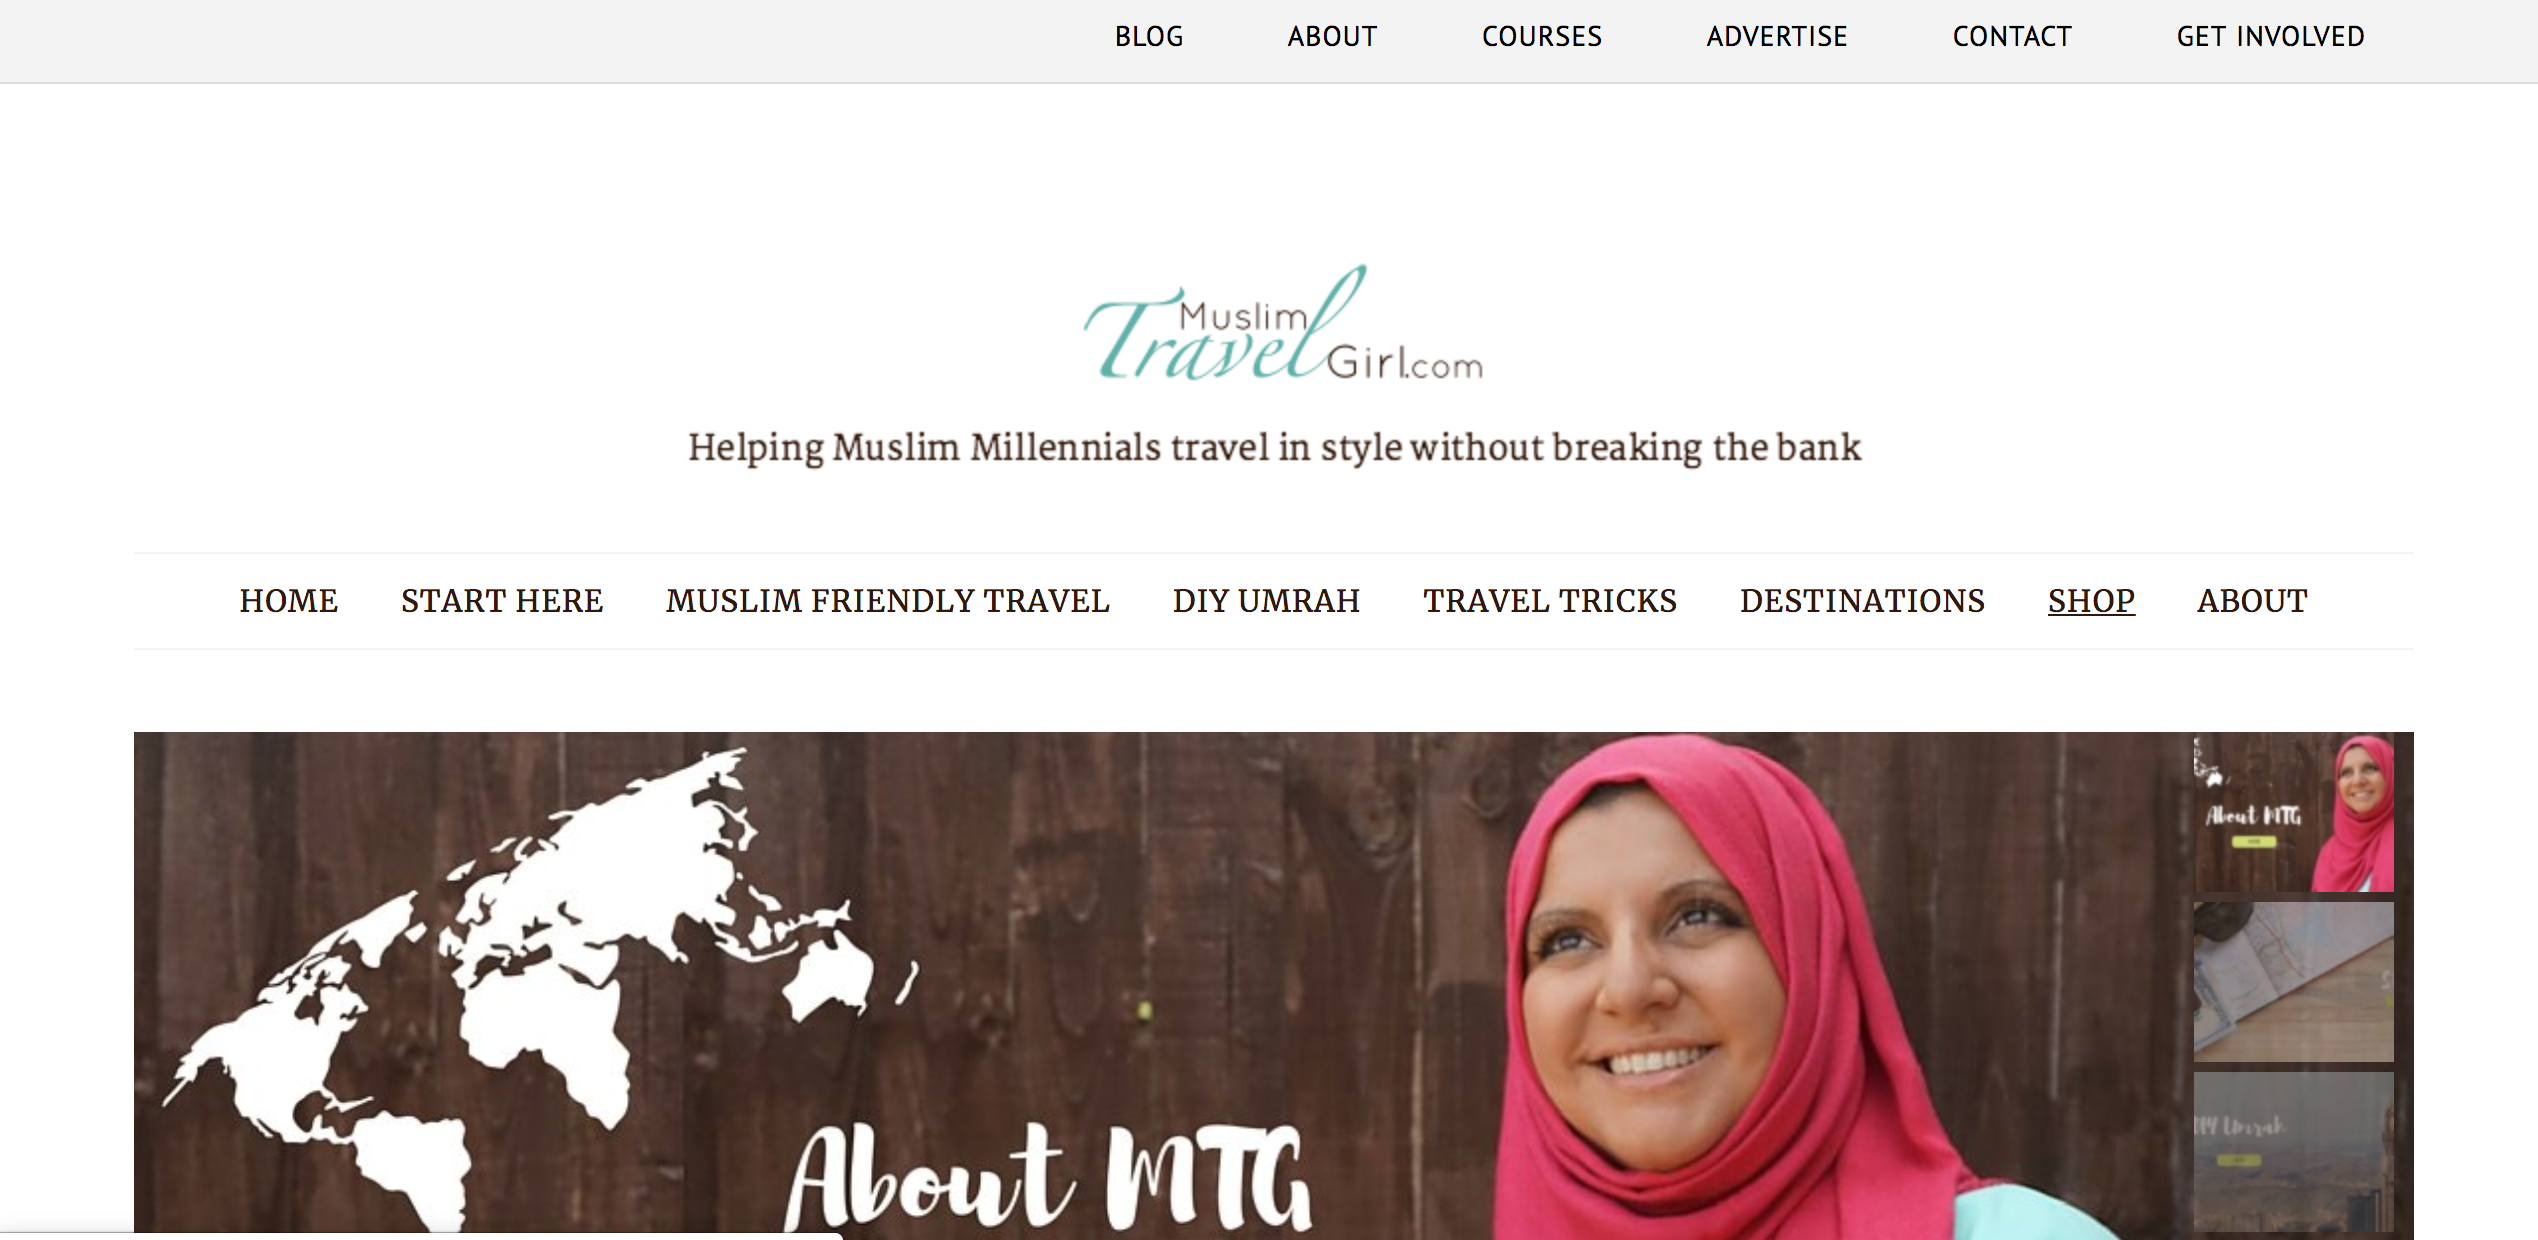The image size is (2538, 1240).
Task: Select the DIY Umrah slider thumbnail
Action: pyautogui.click(x=2293, y=1152)
